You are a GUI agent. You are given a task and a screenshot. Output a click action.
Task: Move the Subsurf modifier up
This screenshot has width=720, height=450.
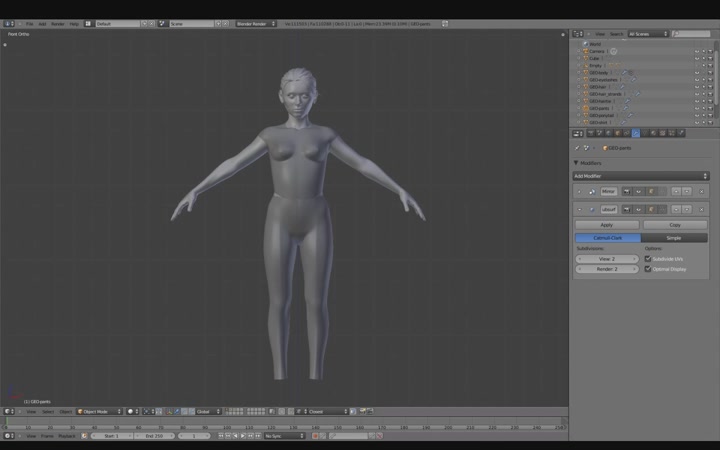(x=676, y=209)
